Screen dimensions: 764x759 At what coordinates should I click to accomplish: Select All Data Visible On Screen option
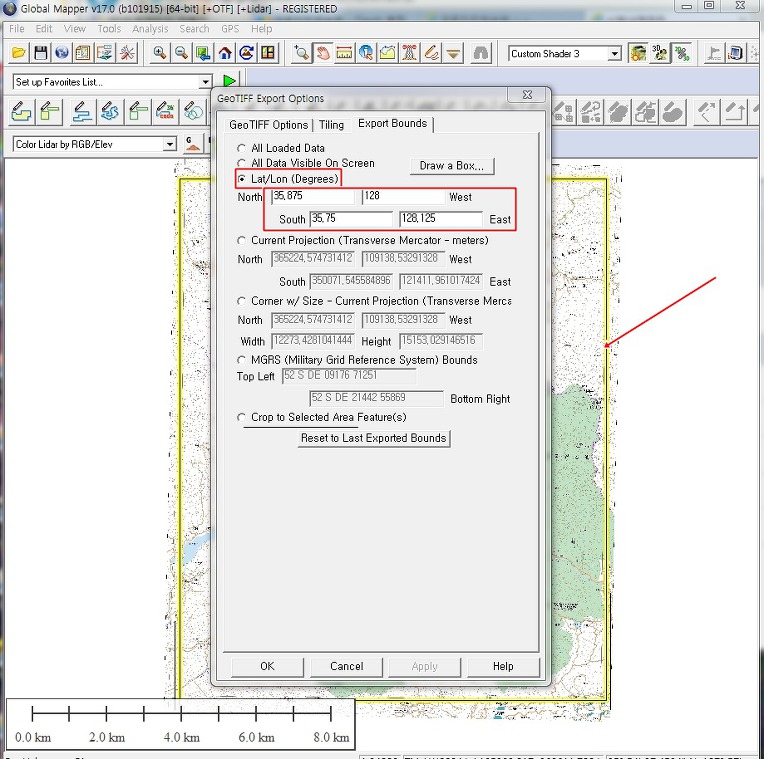click(242, 163)
